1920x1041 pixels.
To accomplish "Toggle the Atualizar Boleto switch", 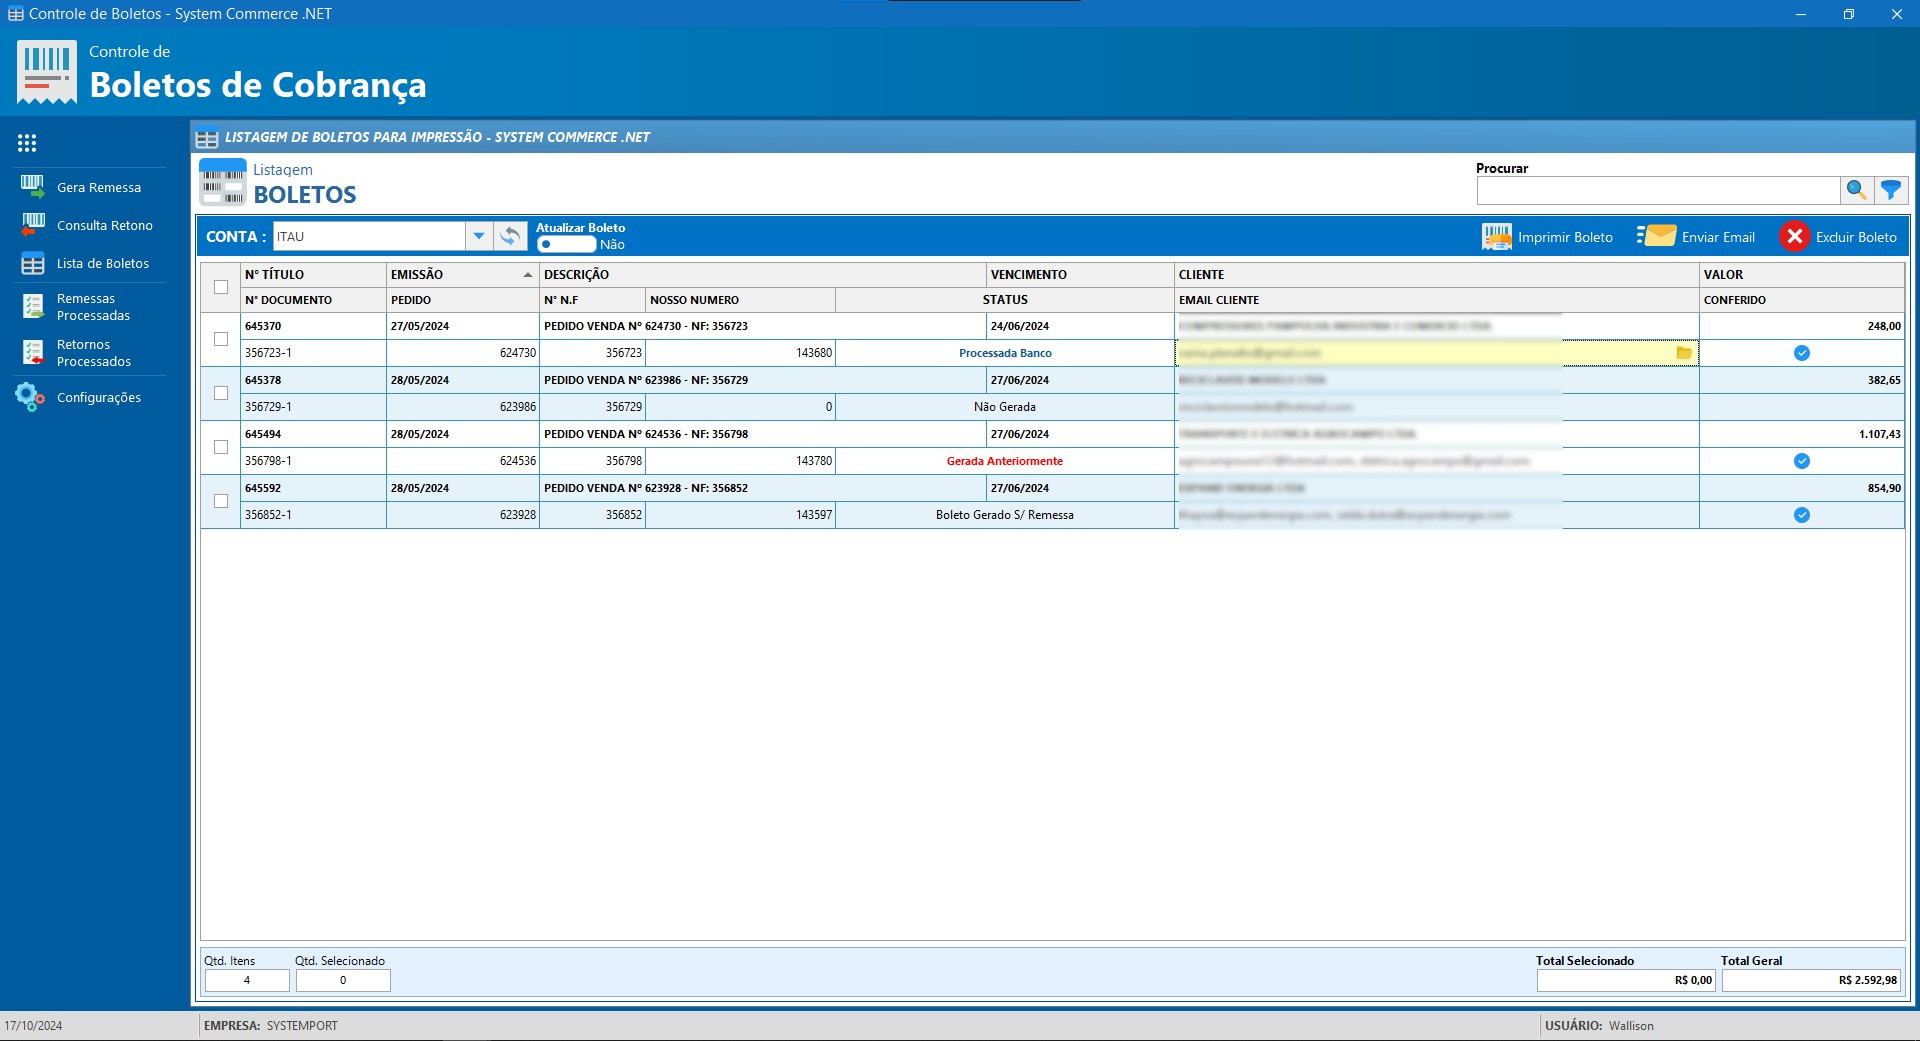I will point(565,244).
